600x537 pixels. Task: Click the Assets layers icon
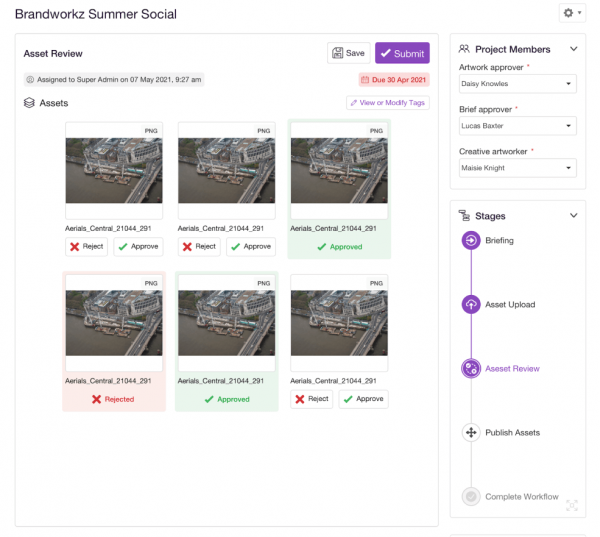pyautogui.click(x=29, y=103)
